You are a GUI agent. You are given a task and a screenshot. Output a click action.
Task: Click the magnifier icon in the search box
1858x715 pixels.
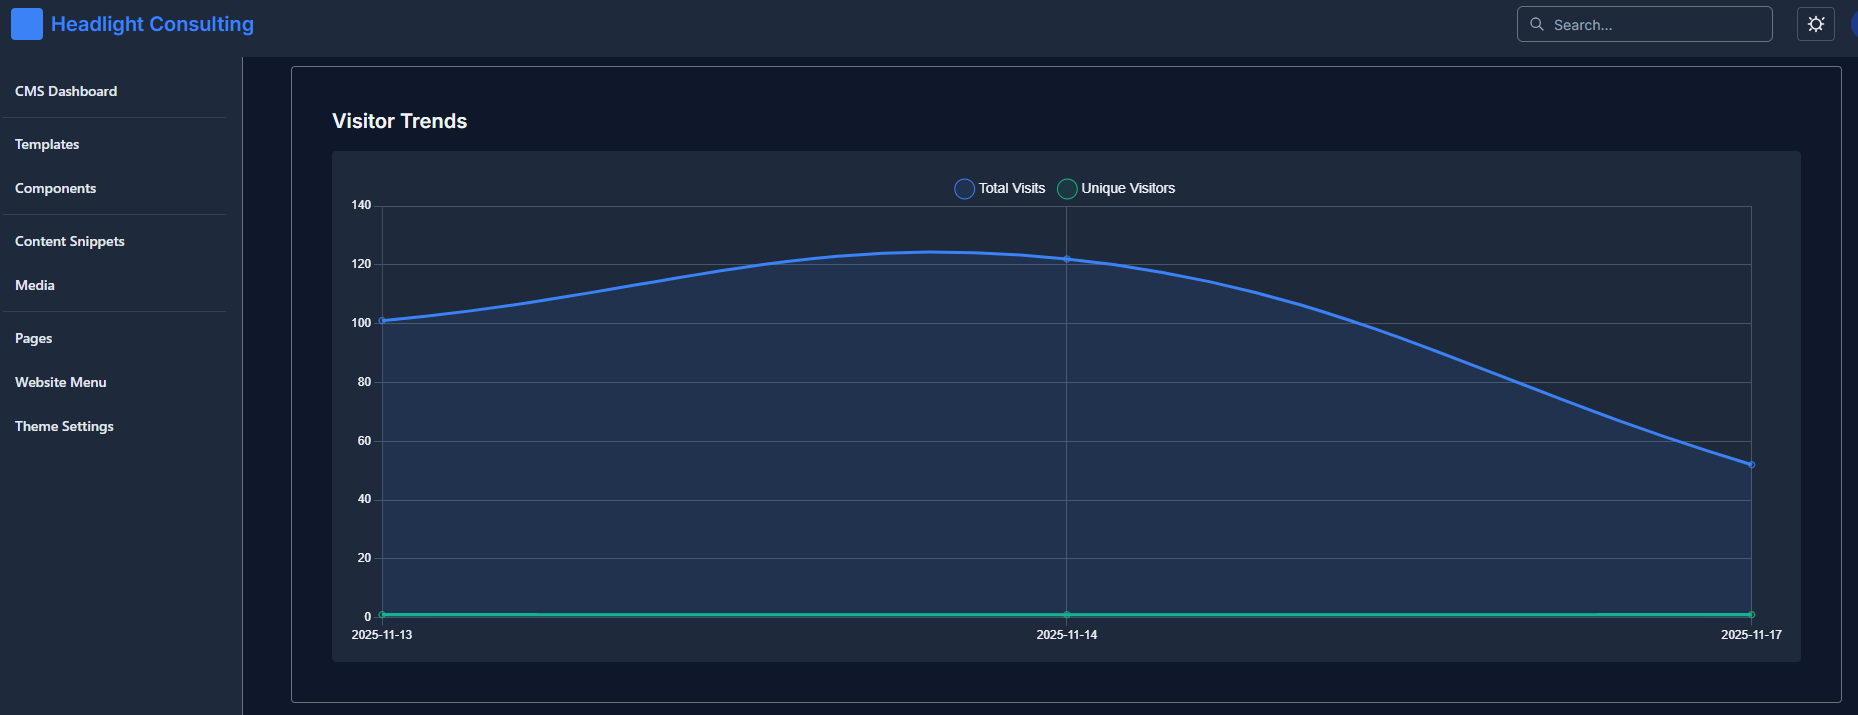(x=1537, y=24)
